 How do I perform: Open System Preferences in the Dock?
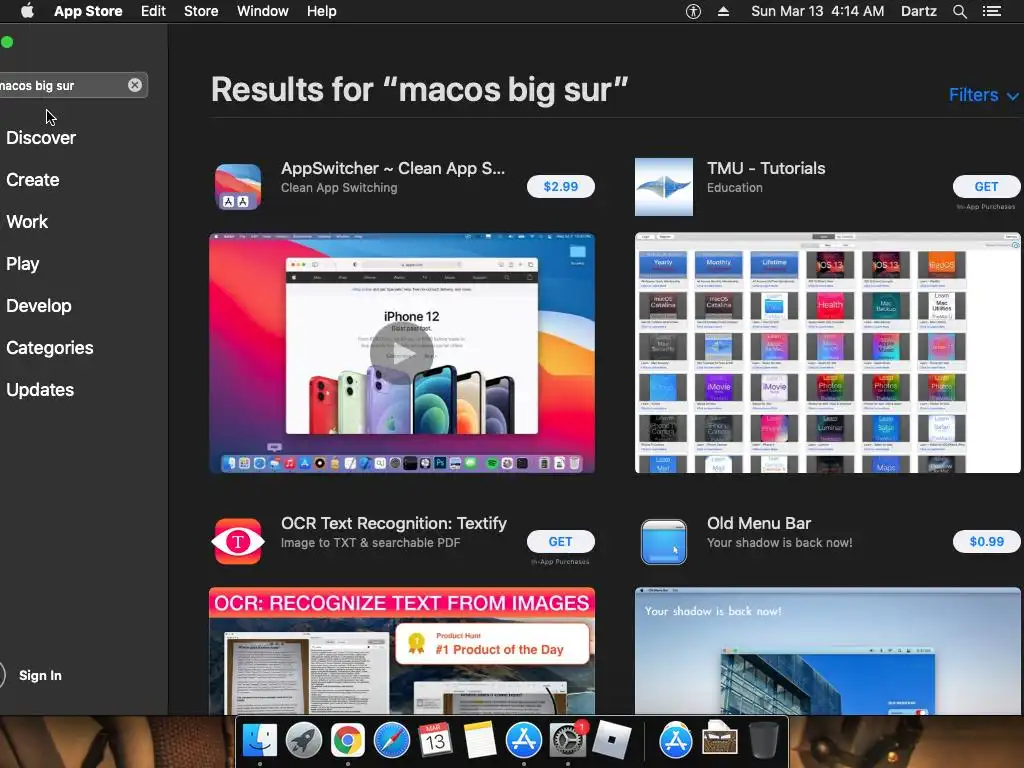click(x=568, y=740)
